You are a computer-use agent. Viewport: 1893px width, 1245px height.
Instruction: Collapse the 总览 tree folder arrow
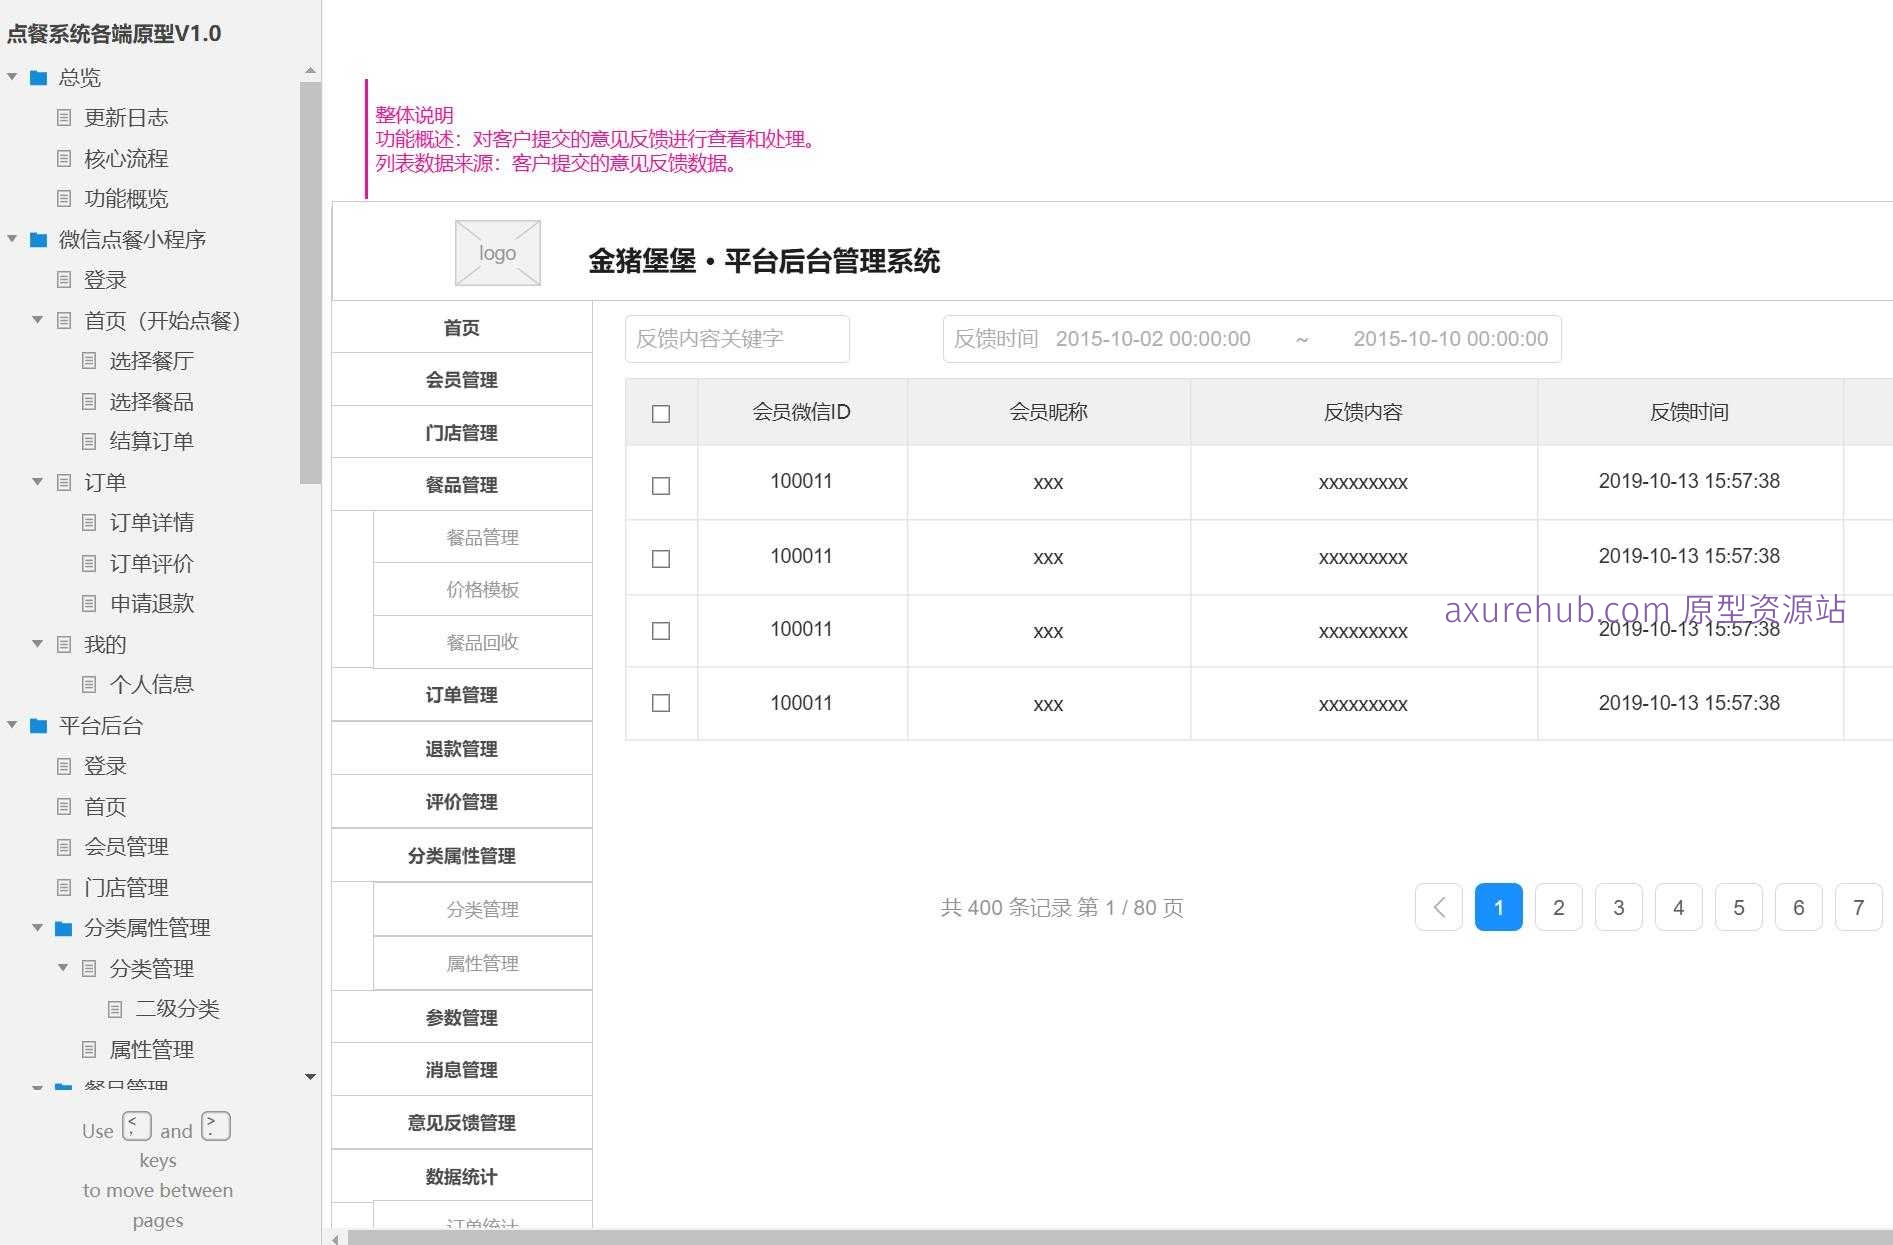click(12, 77)
